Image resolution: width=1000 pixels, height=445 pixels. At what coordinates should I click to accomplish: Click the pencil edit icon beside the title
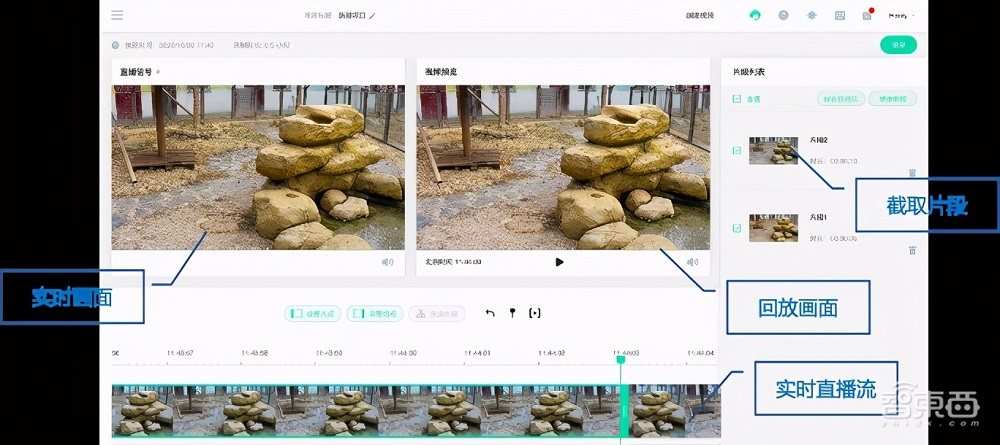372,16
